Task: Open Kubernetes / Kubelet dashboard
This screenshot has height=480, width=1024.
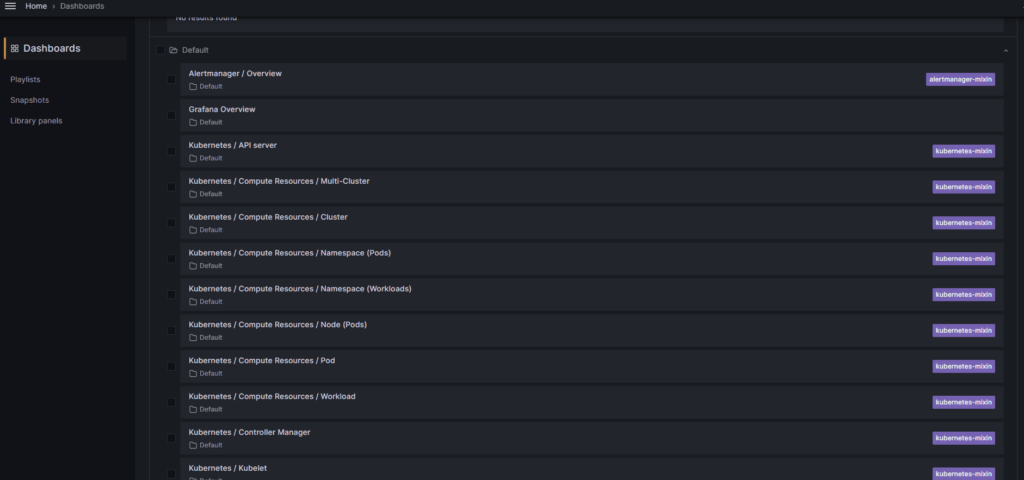Action: pyautogui.click(x=228, y=468)
